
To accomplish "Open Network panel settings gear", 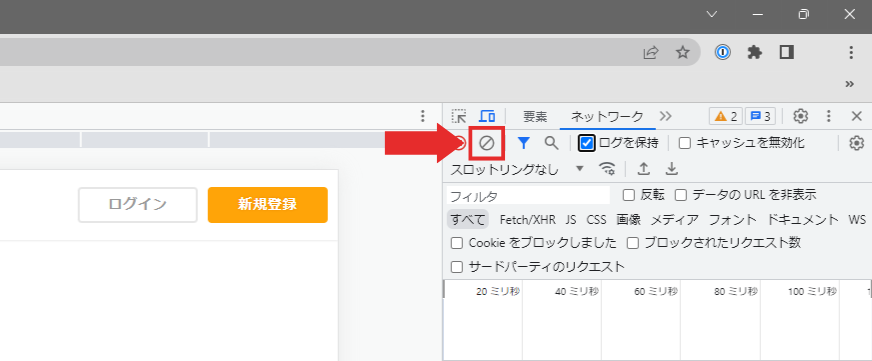I will tap(856, 144).
